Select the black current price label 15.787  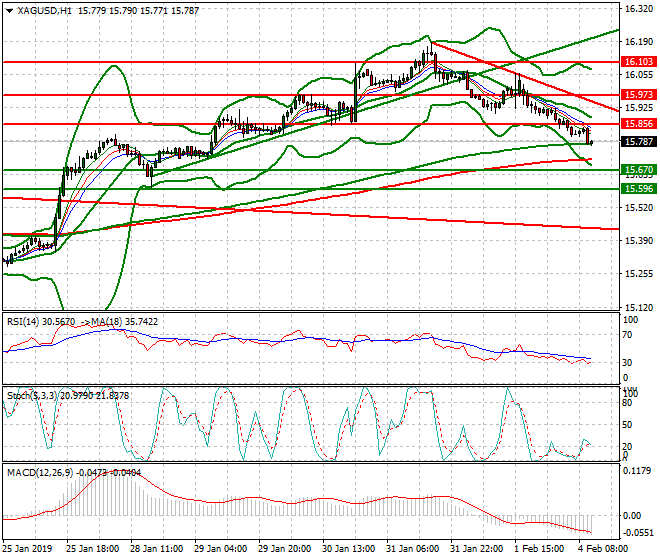(639, 141)
